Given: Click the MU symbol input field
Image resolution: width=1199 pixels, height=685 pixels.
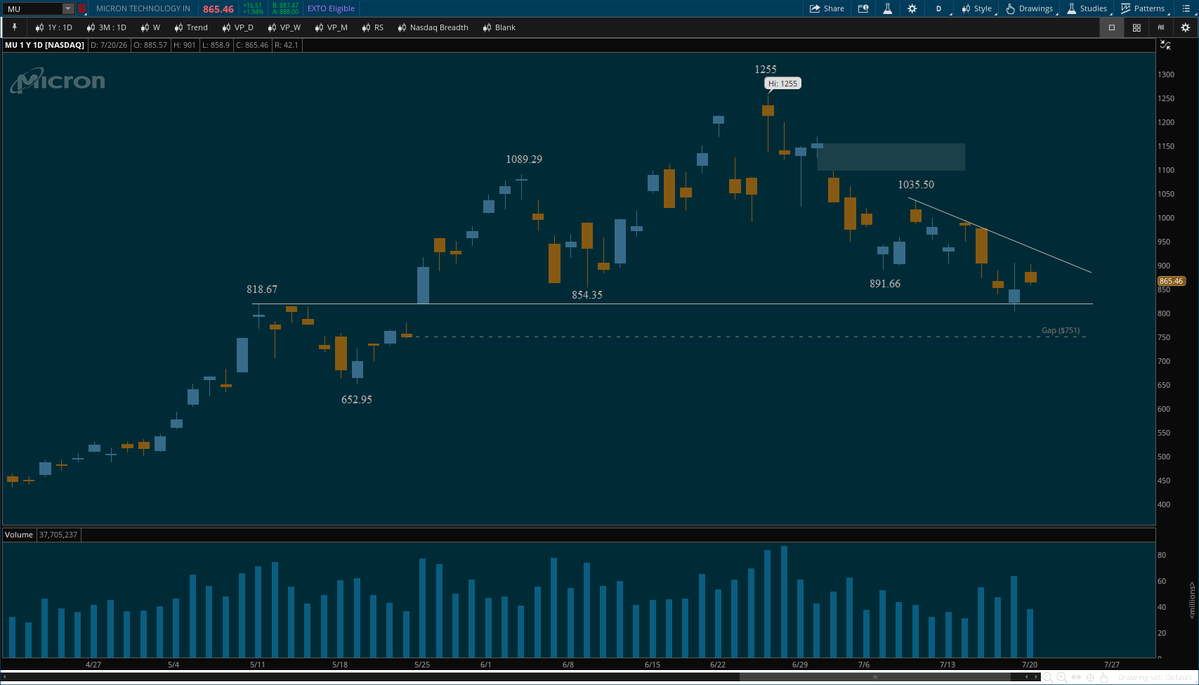Looking at the screenshot, I should point(31,8).
